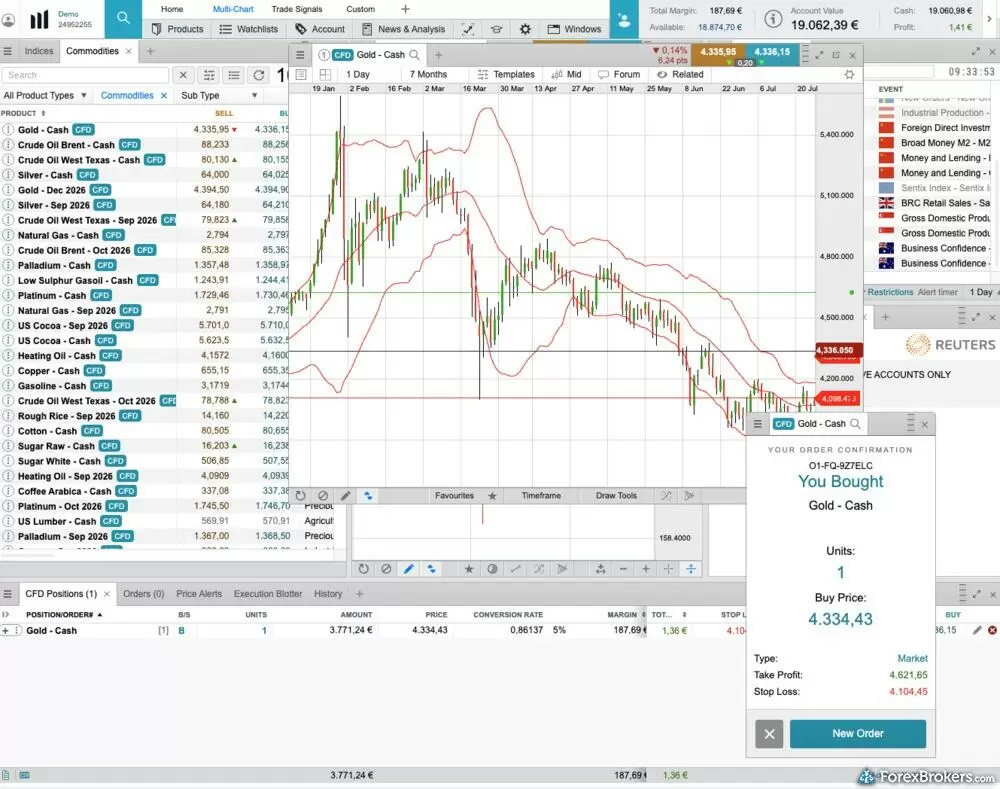Click the chart layout grid icon
Image resolution: width=1000 pixels, height=789 pixels.
pos(325,75)
